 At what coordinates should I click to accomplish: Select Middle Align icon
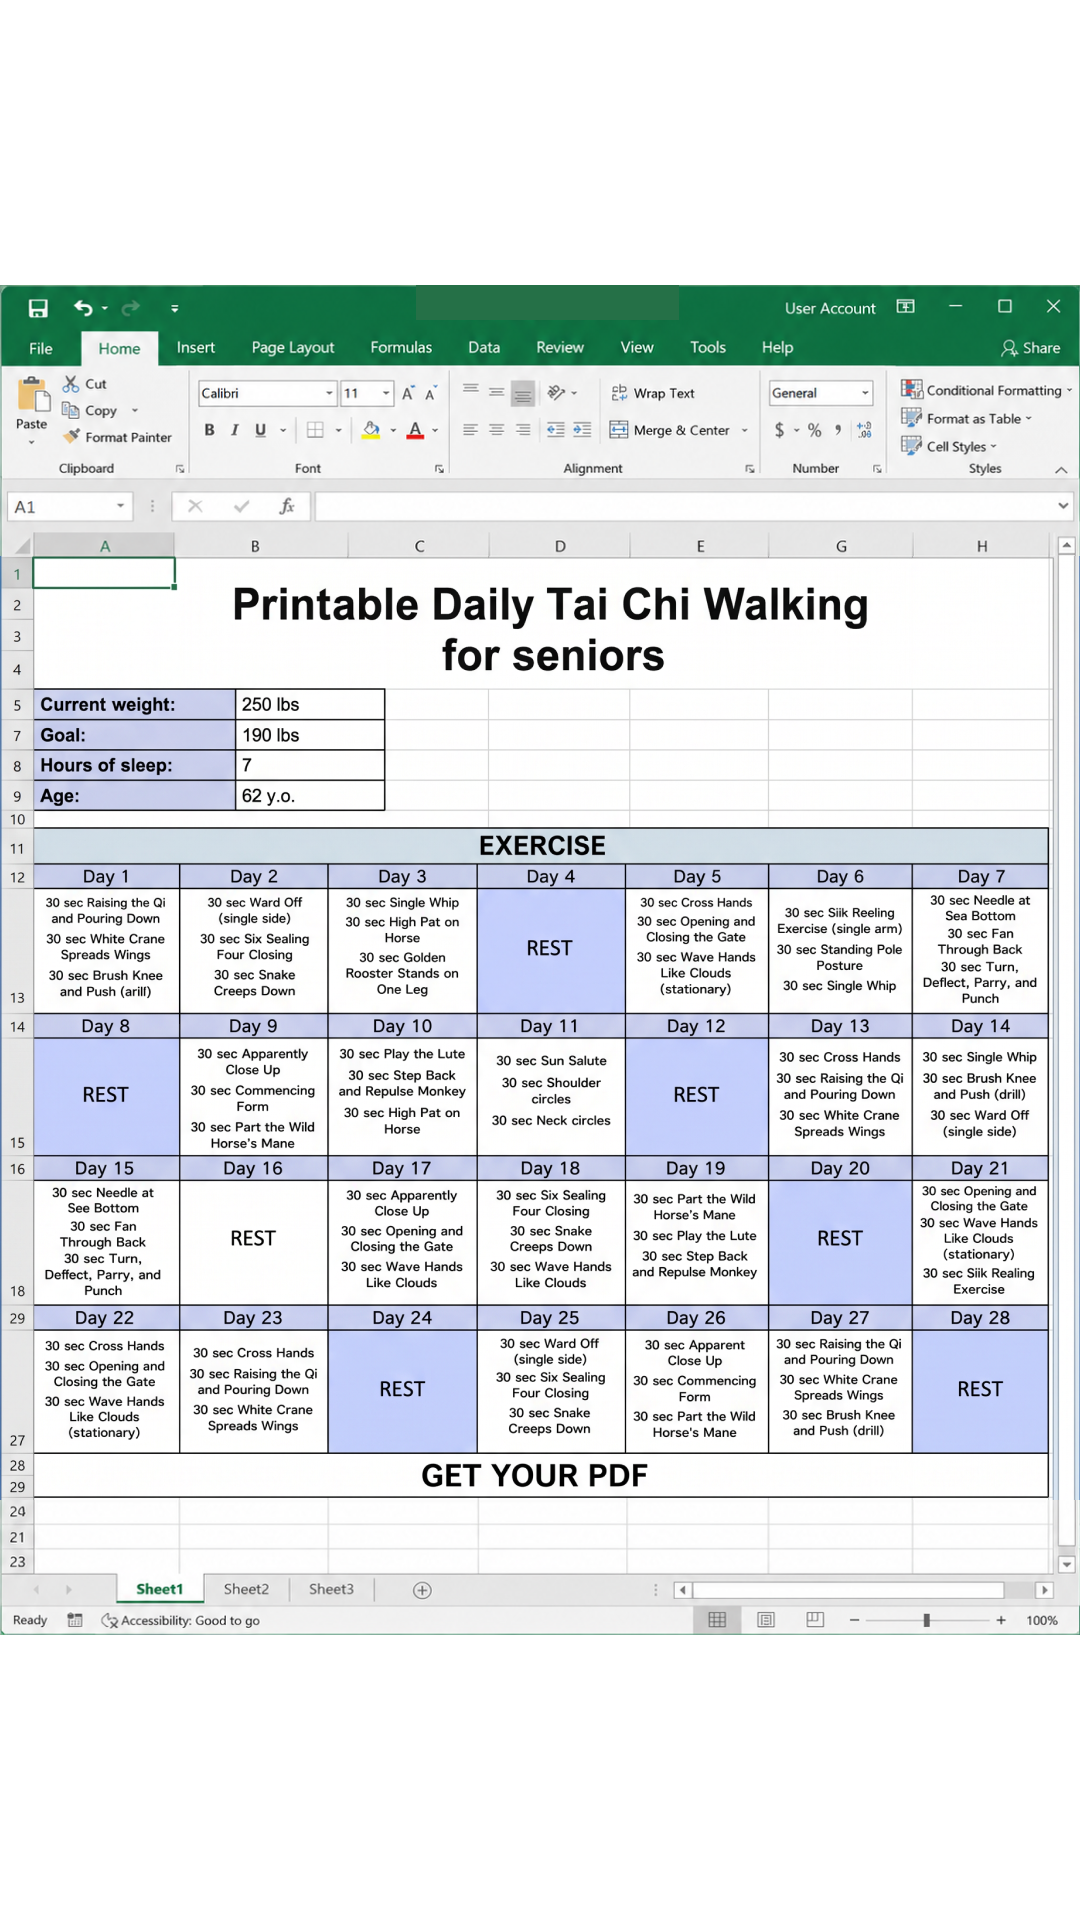click(496, 392)
